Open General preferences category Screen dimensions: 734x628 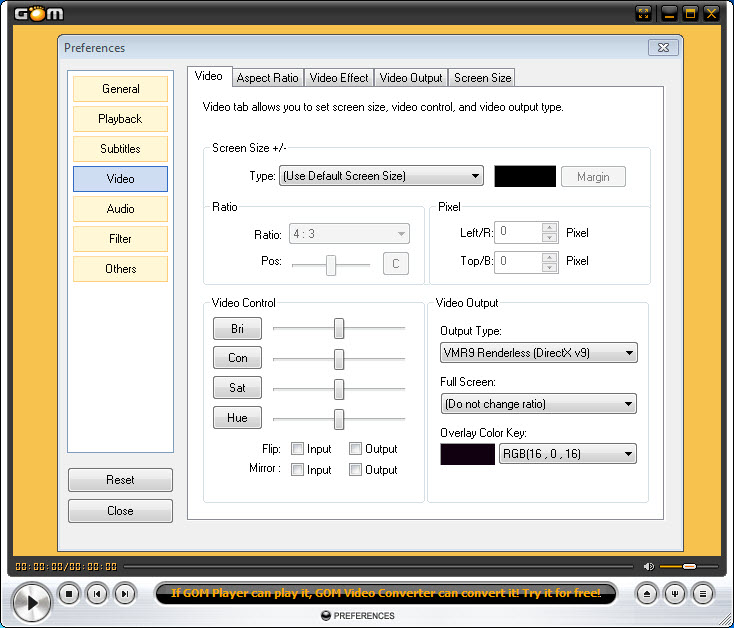point(120,89)
